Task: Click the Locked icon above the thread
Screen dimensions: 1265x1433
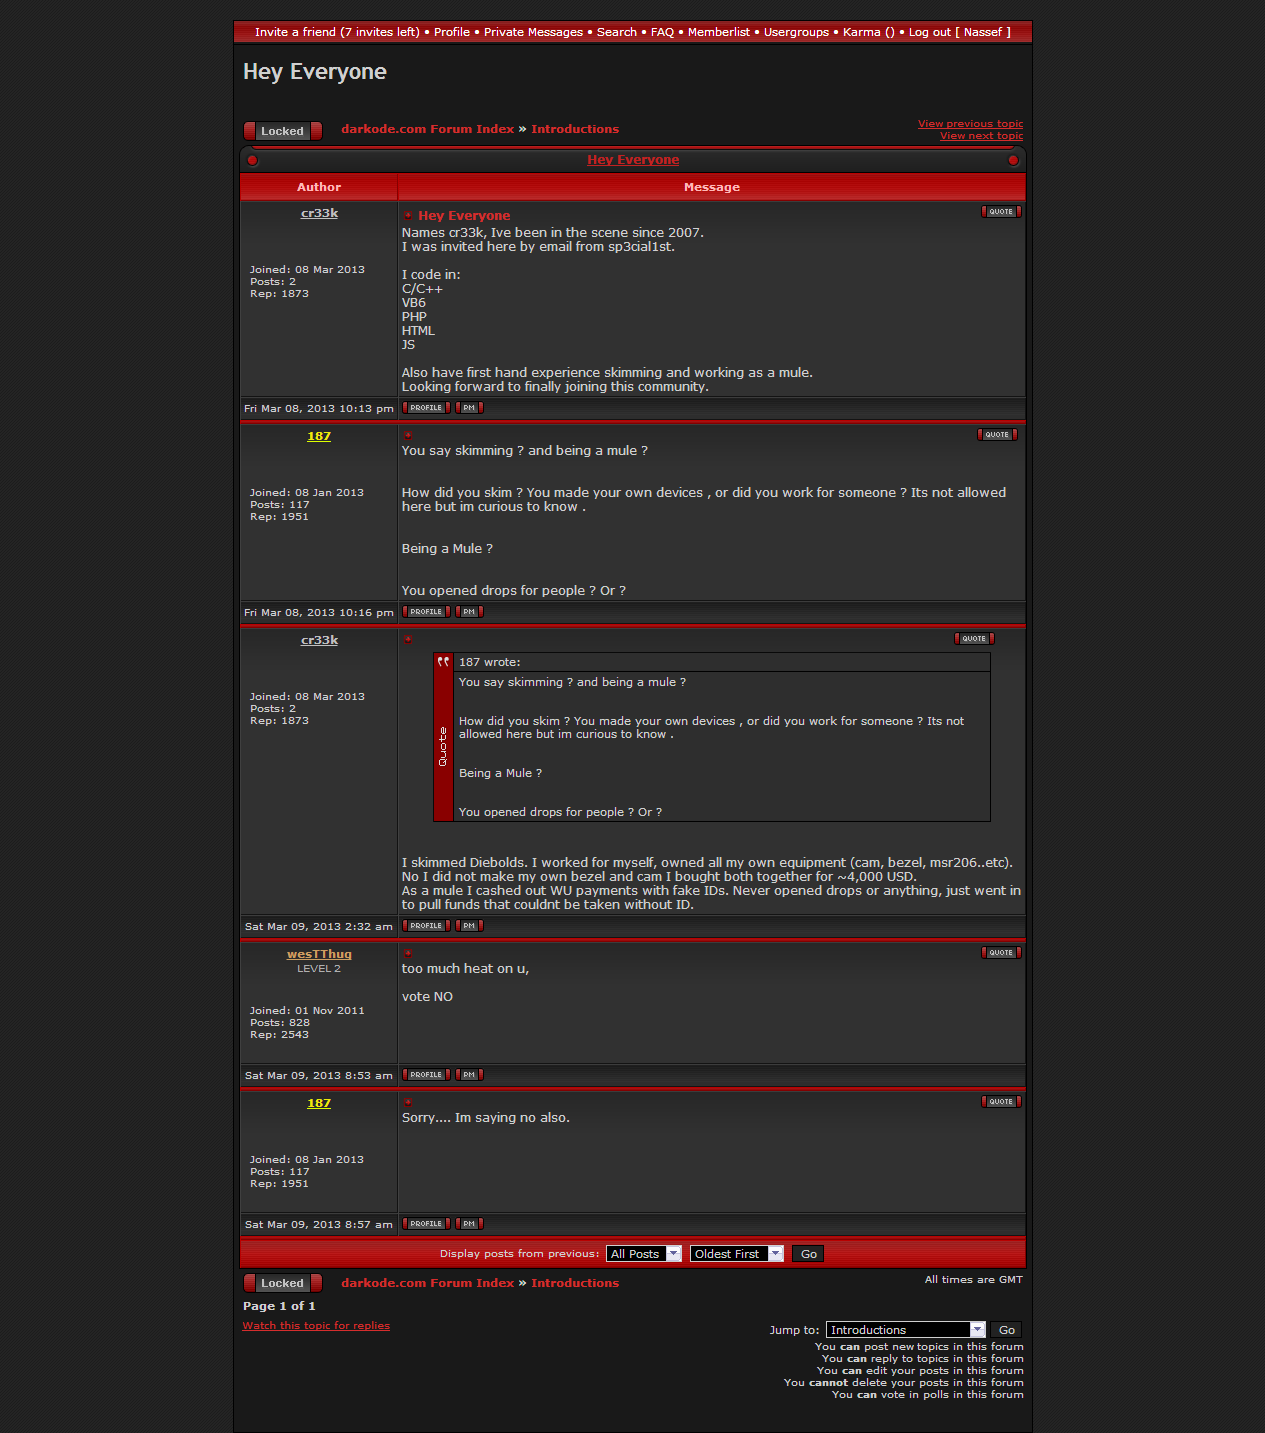Action: [282, 131]
